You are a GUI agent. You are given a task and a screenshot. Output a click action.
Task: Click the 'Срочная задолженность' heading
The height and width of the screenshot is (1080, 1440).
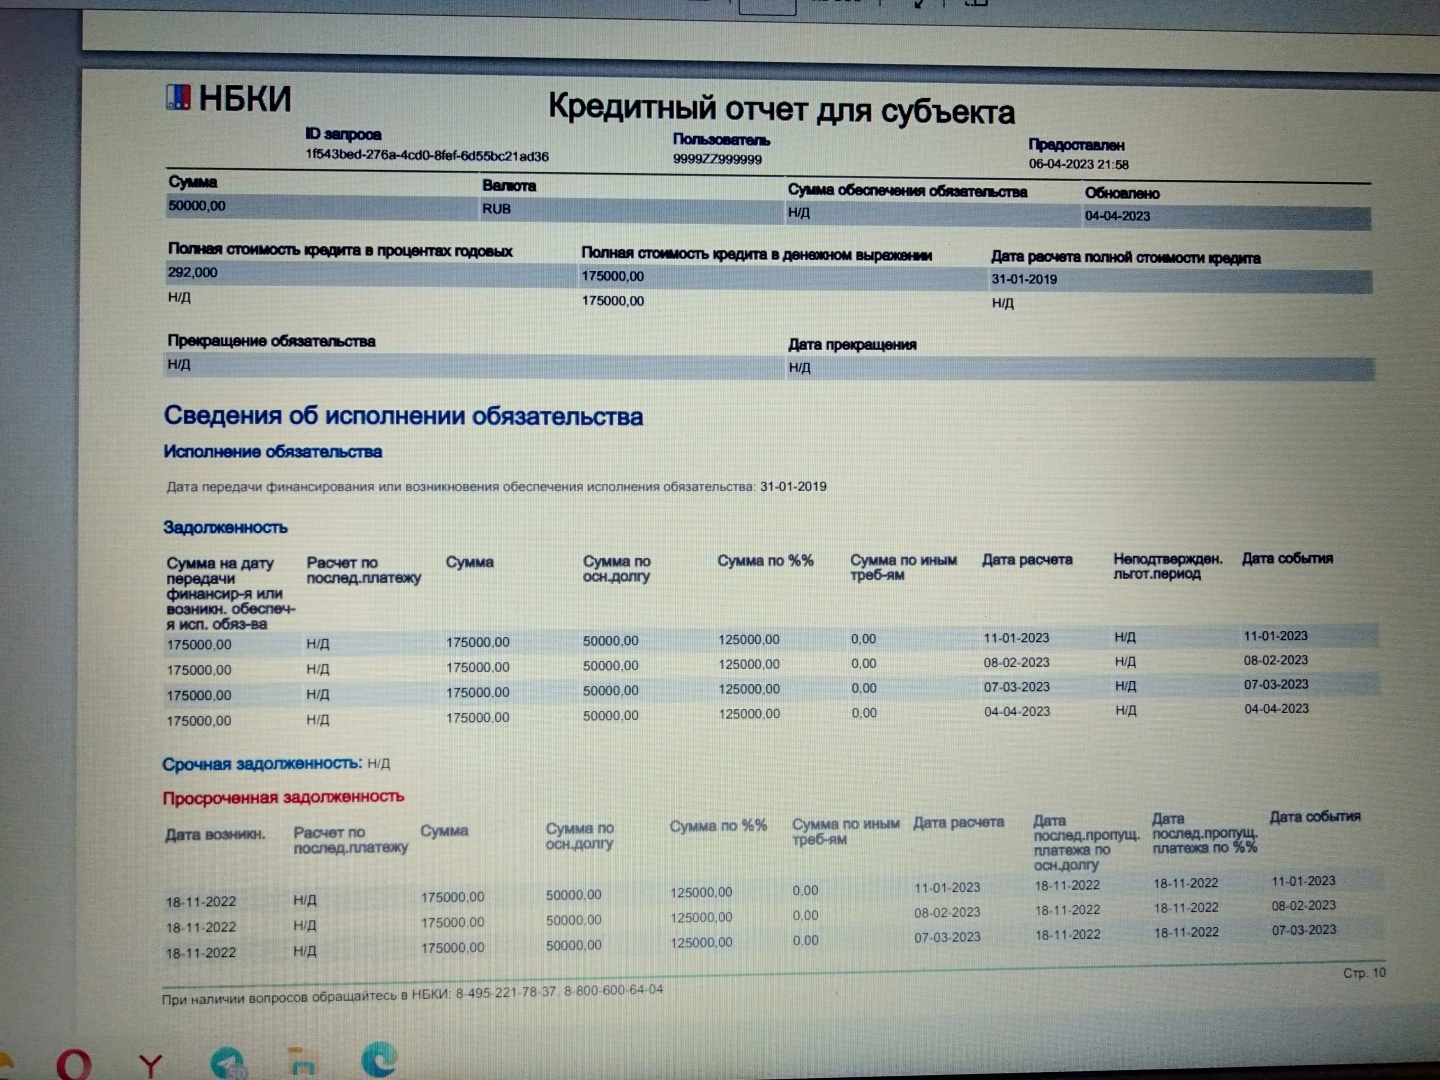pos(262,764)
